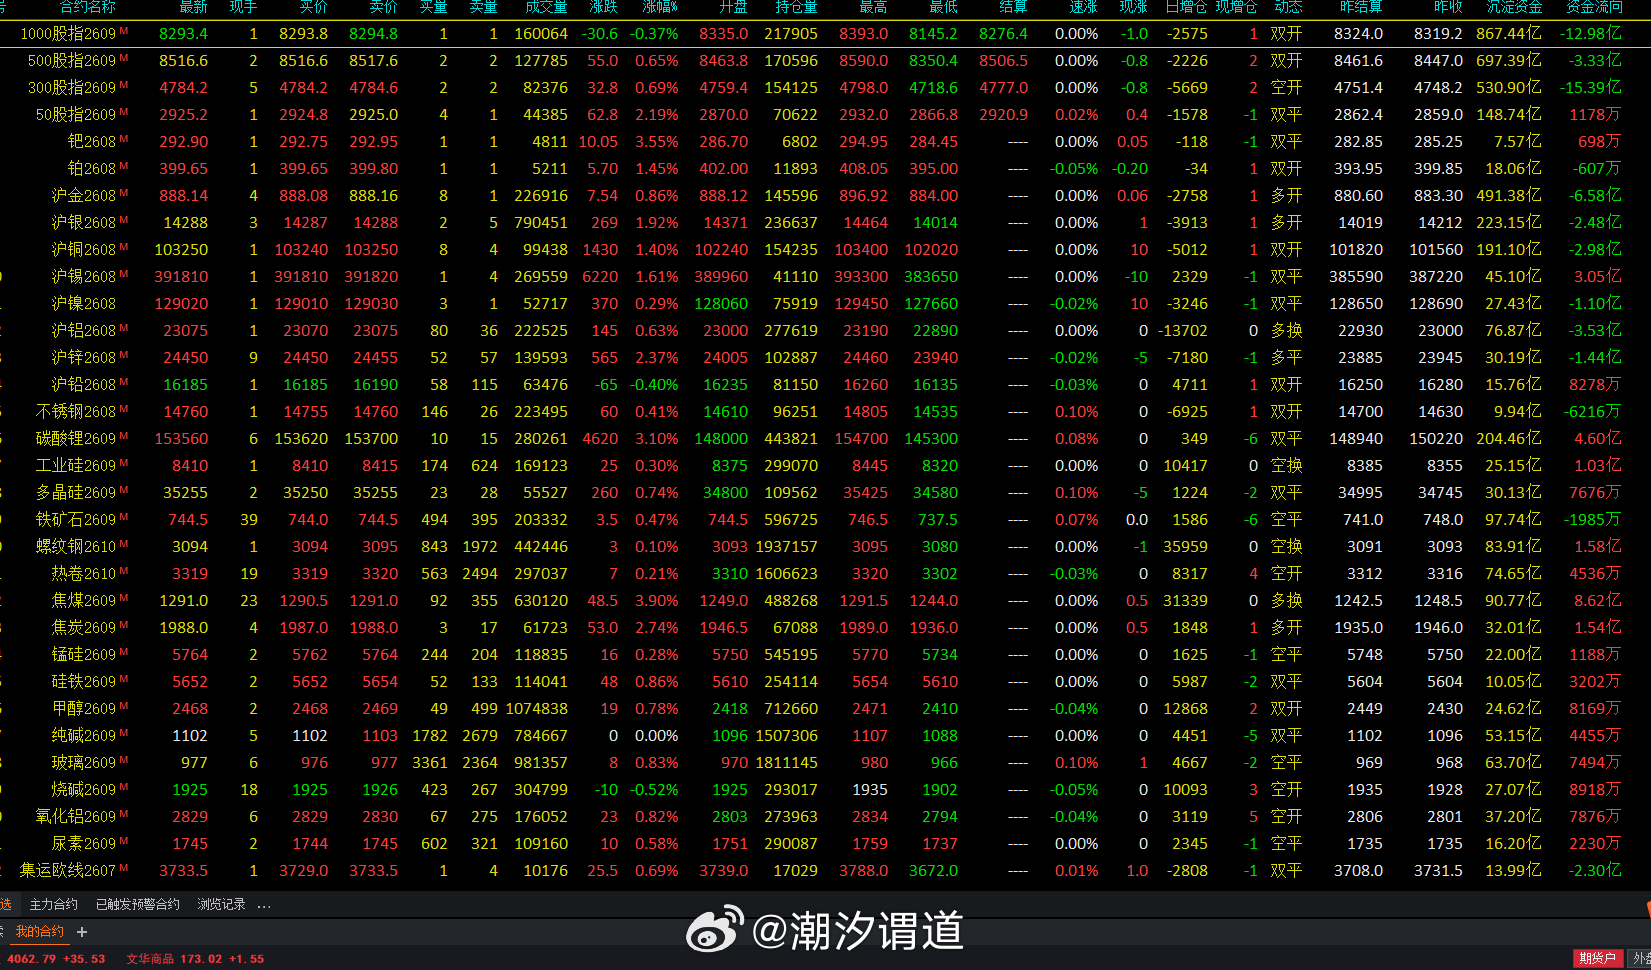Switch to the 主力合约 tab
This screenshot has width=1651, height=970.
pyautogui.click(x=53, y=904)
